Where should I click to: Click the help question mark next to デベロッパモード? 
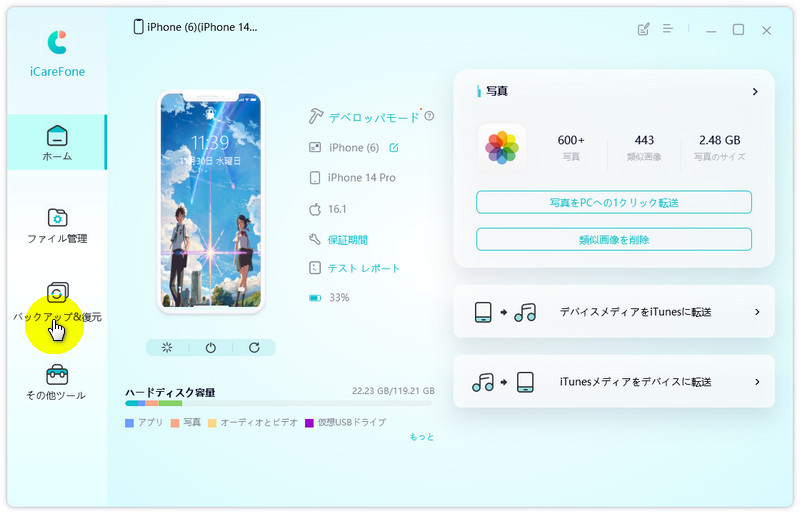point(430,116)
